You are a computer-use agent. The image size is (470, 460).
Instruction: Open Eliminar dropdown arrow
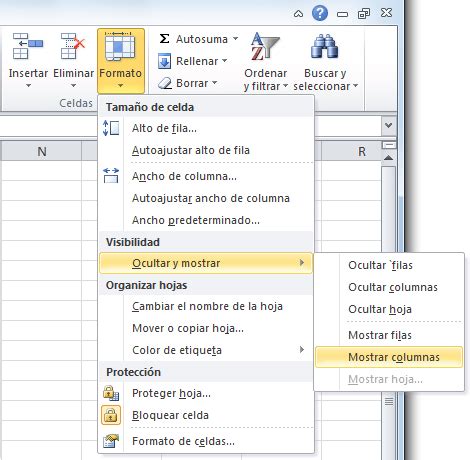pos(73,86)
